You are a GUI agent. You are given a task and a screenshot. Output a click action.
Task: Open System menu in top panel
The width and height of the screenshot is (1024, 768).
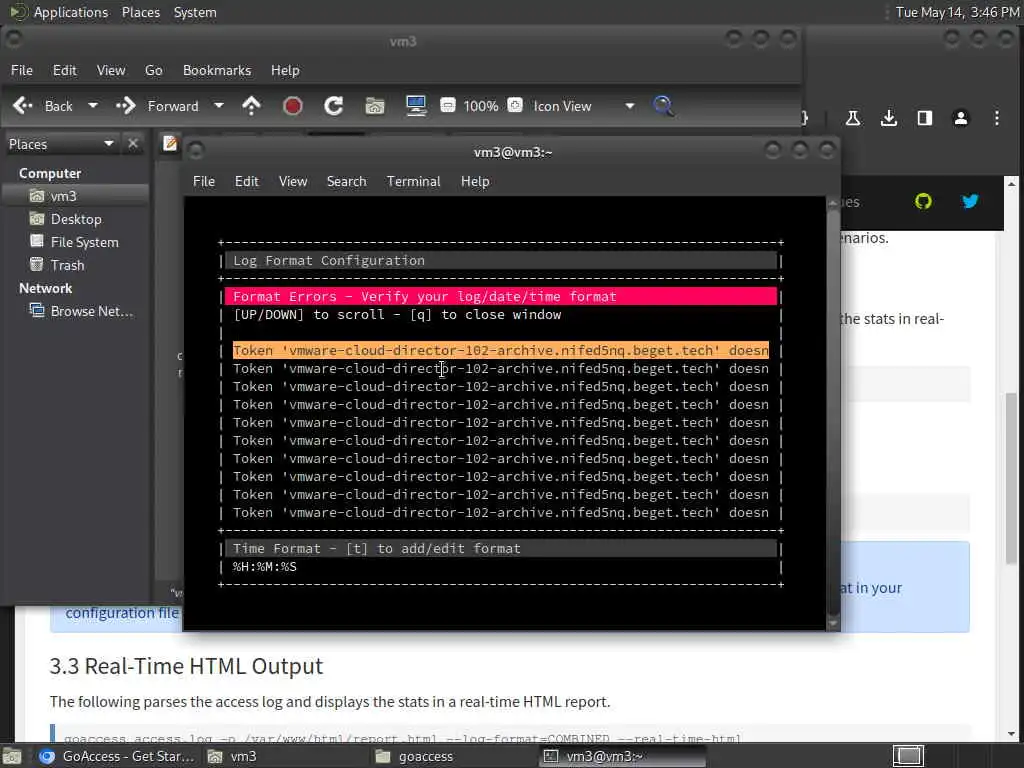click(x=195, y=12)
